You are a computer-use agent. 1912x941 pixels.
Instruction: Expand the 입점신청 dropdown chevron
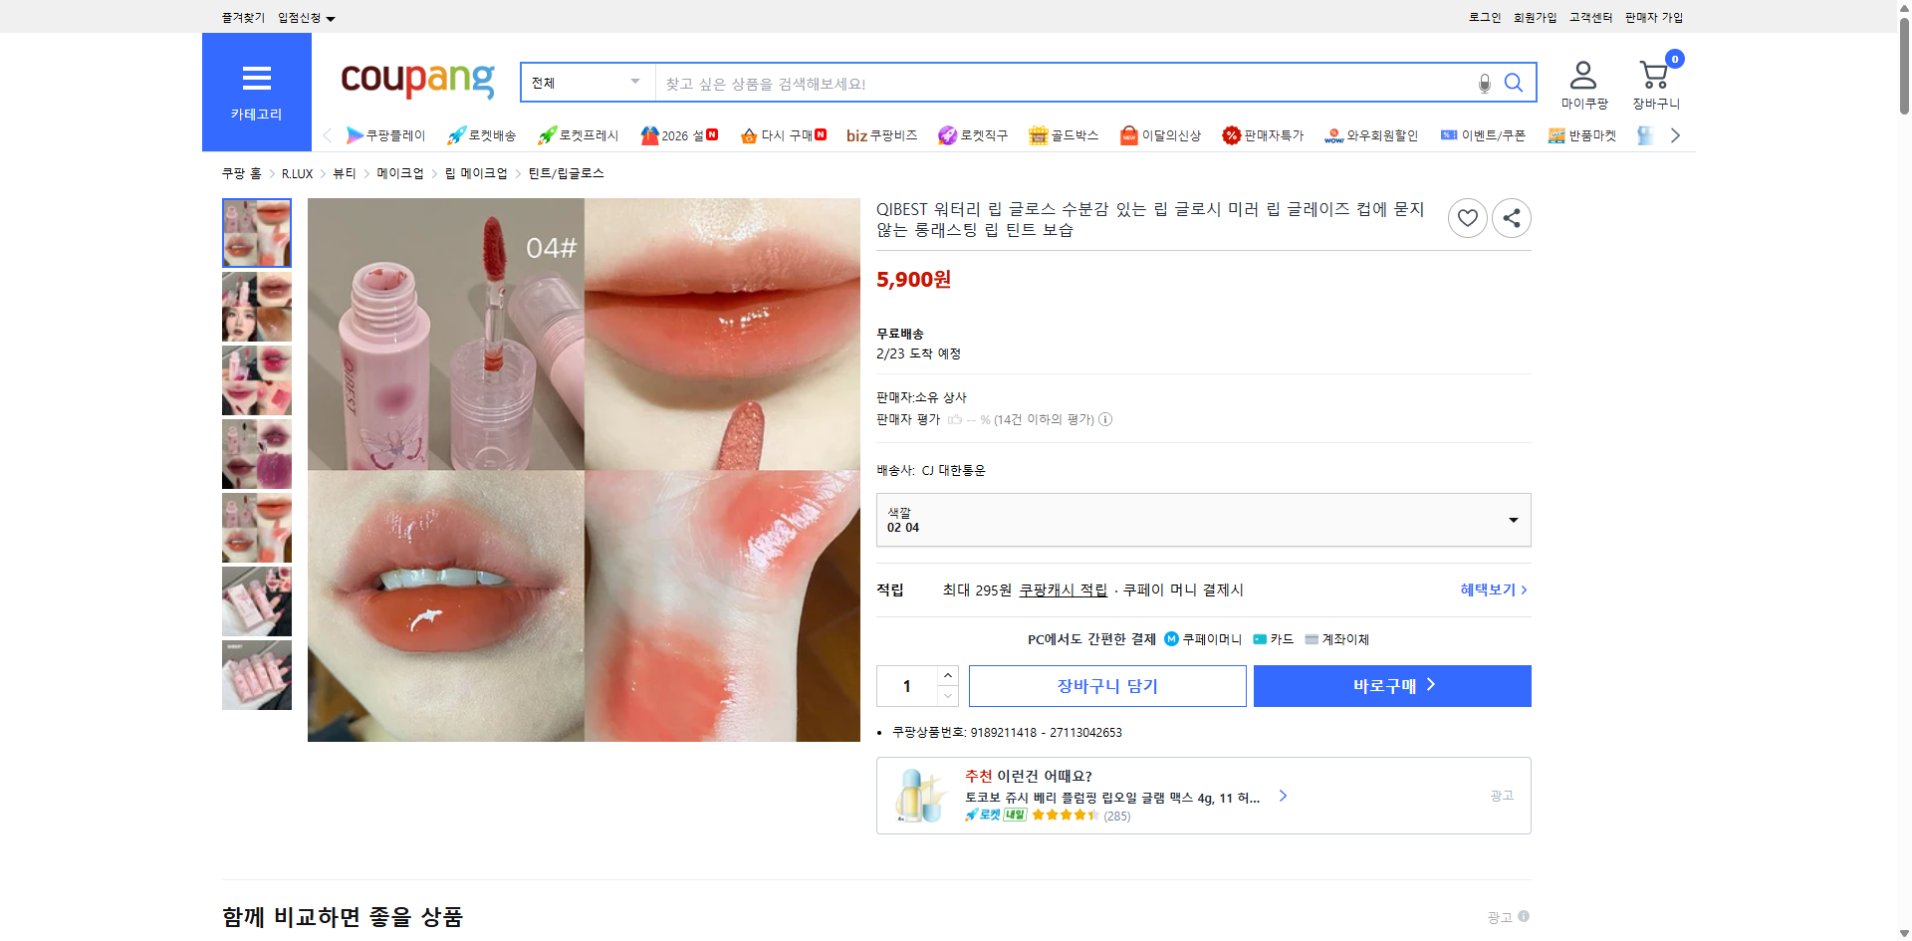[x=333, y=17]
